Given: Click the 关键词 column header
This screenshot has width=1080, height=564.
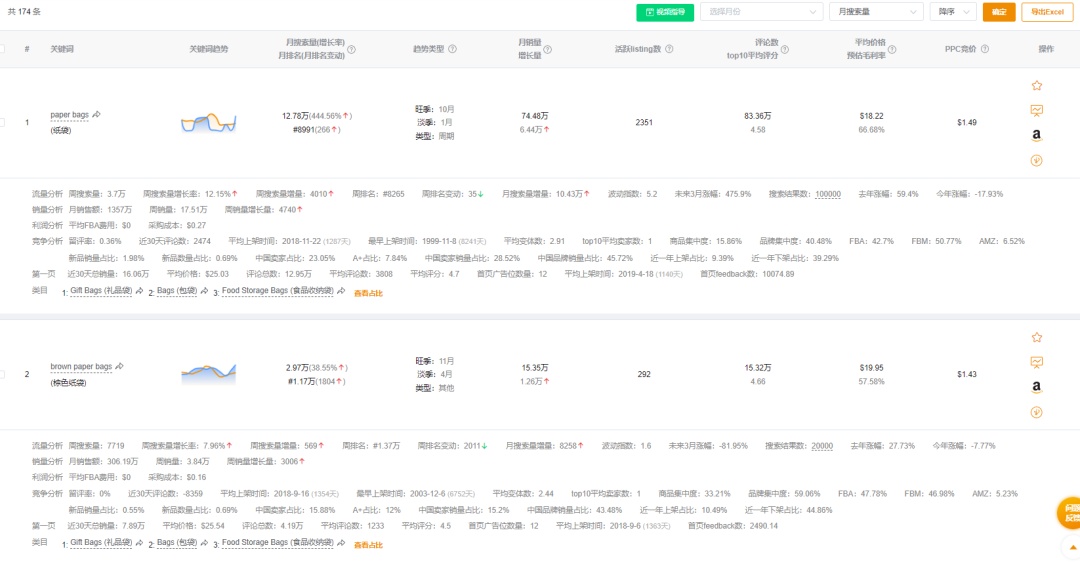Looking at the screenshot, I should click(62, 49).
